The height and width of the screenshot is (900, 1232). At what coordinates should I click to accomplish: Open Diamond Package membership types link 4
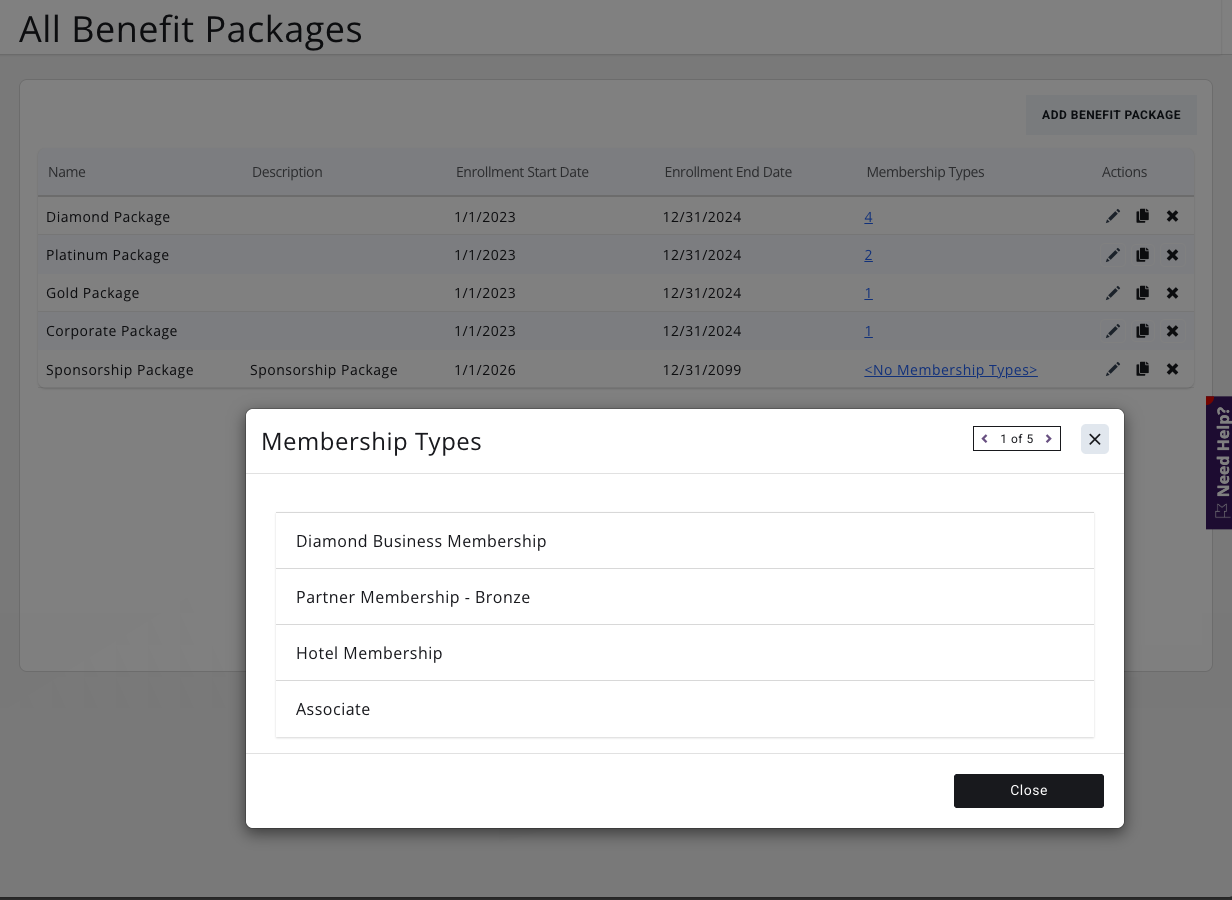(x=869, y=217)
